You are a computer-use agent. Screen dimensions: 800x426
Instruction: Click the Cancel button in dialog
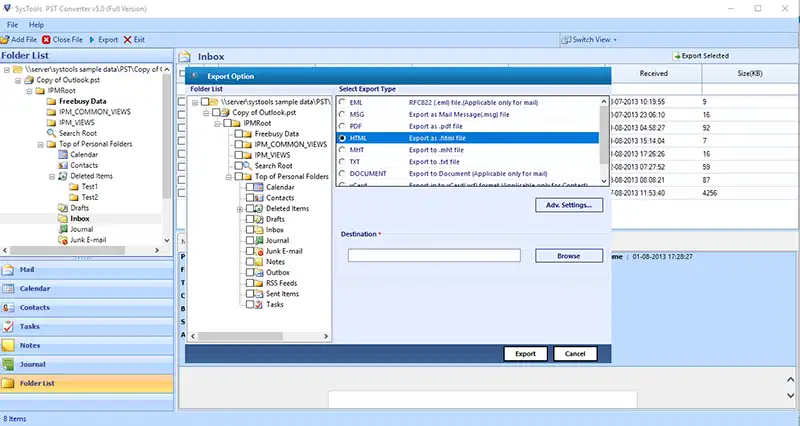(x=575, y=354)
